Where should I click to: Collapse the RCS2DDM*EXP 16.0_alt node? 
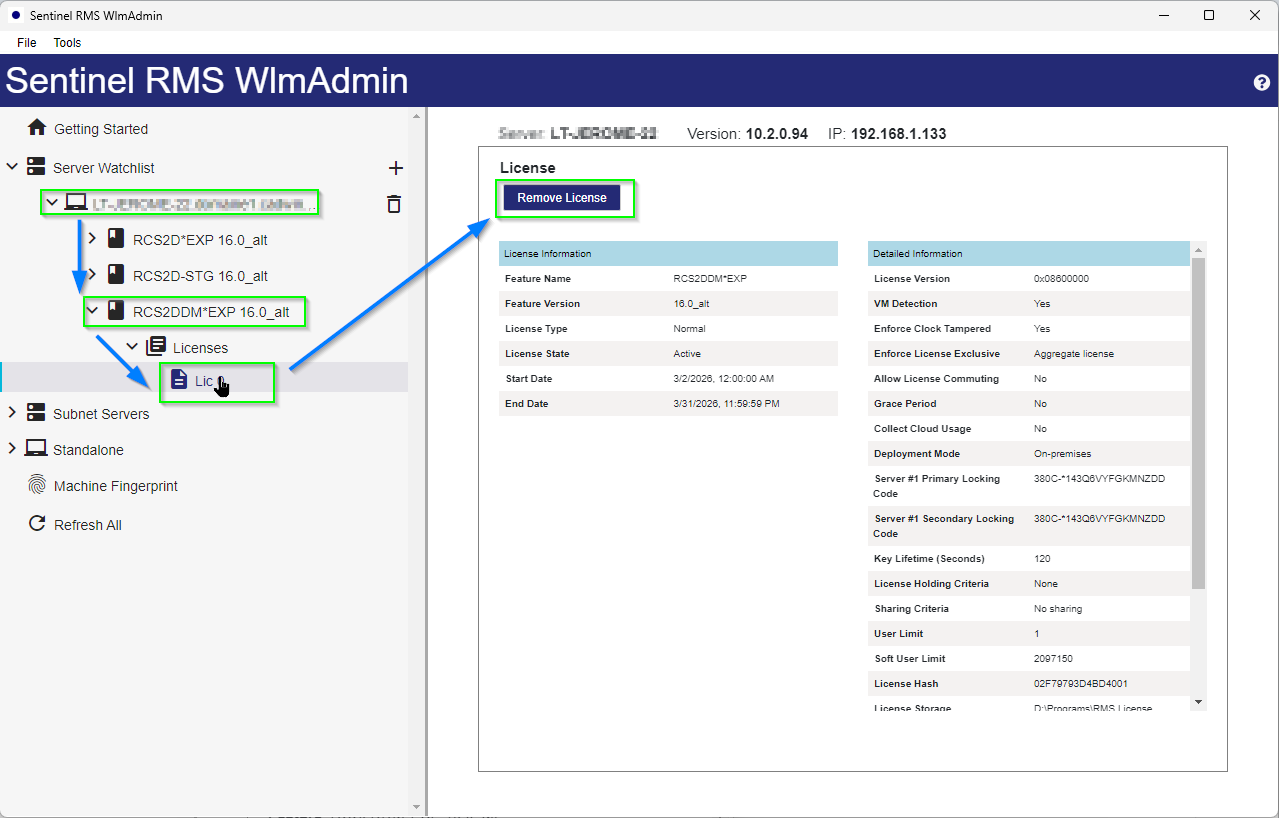(x=92, y=311)
